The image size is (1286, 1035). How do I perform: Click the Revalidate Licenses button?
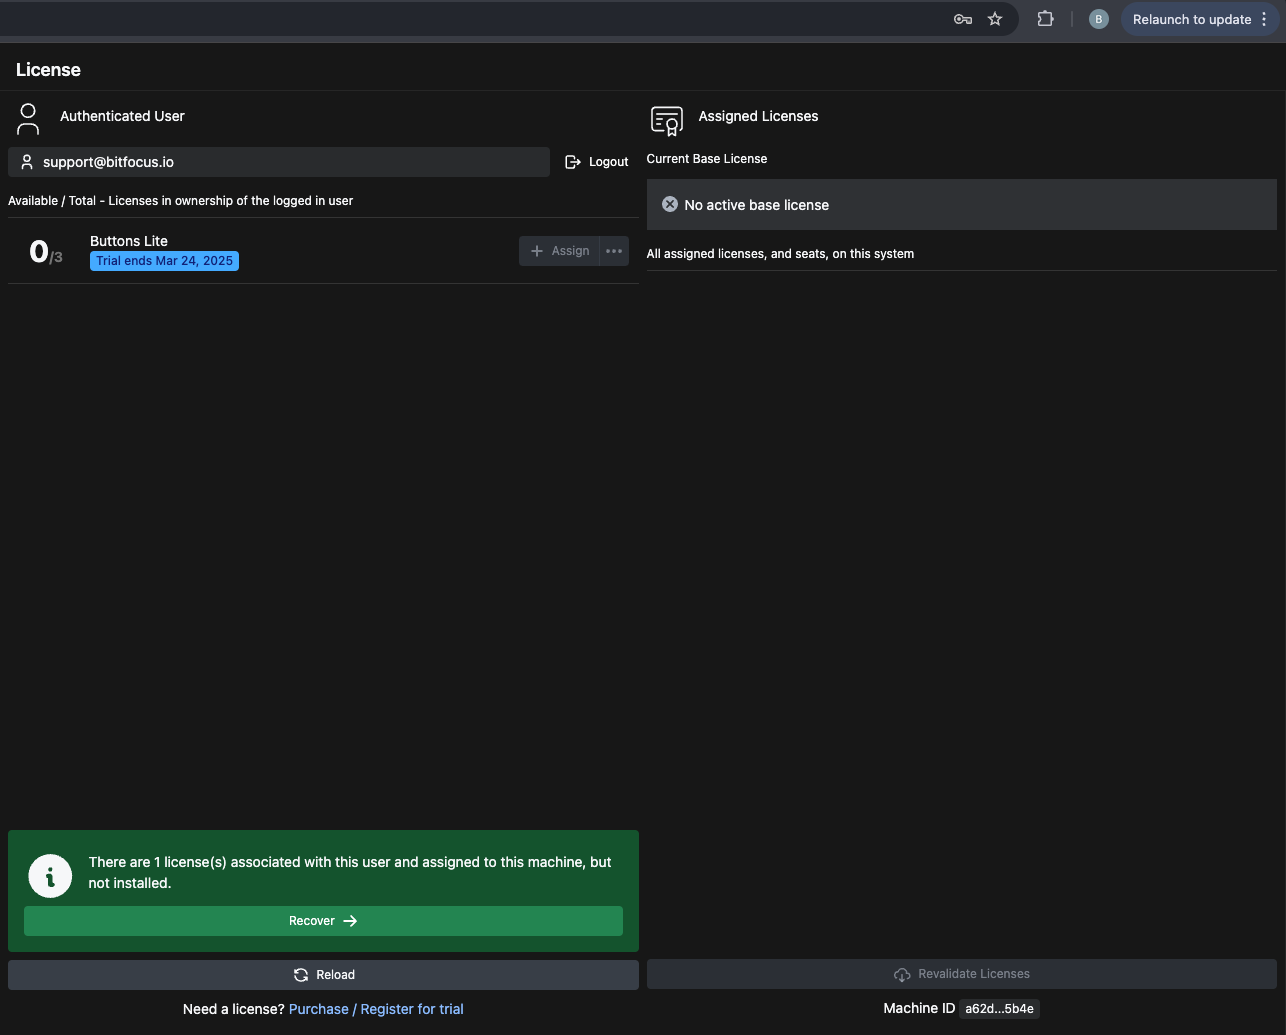point(962,974)
